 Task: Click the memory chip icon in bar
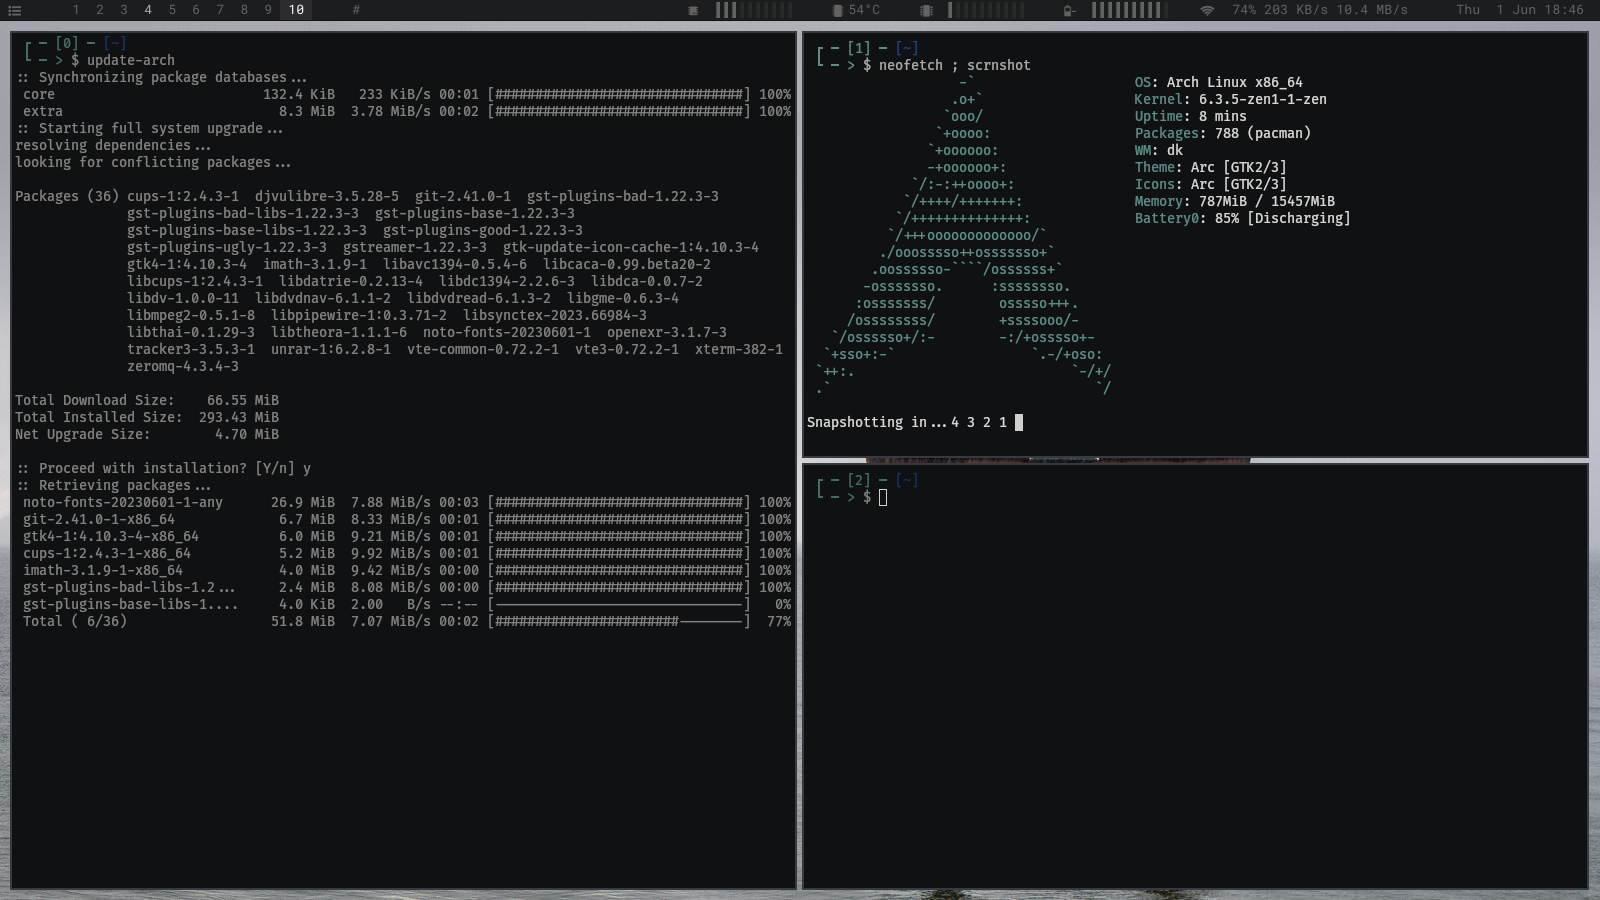tap(693, 10)
